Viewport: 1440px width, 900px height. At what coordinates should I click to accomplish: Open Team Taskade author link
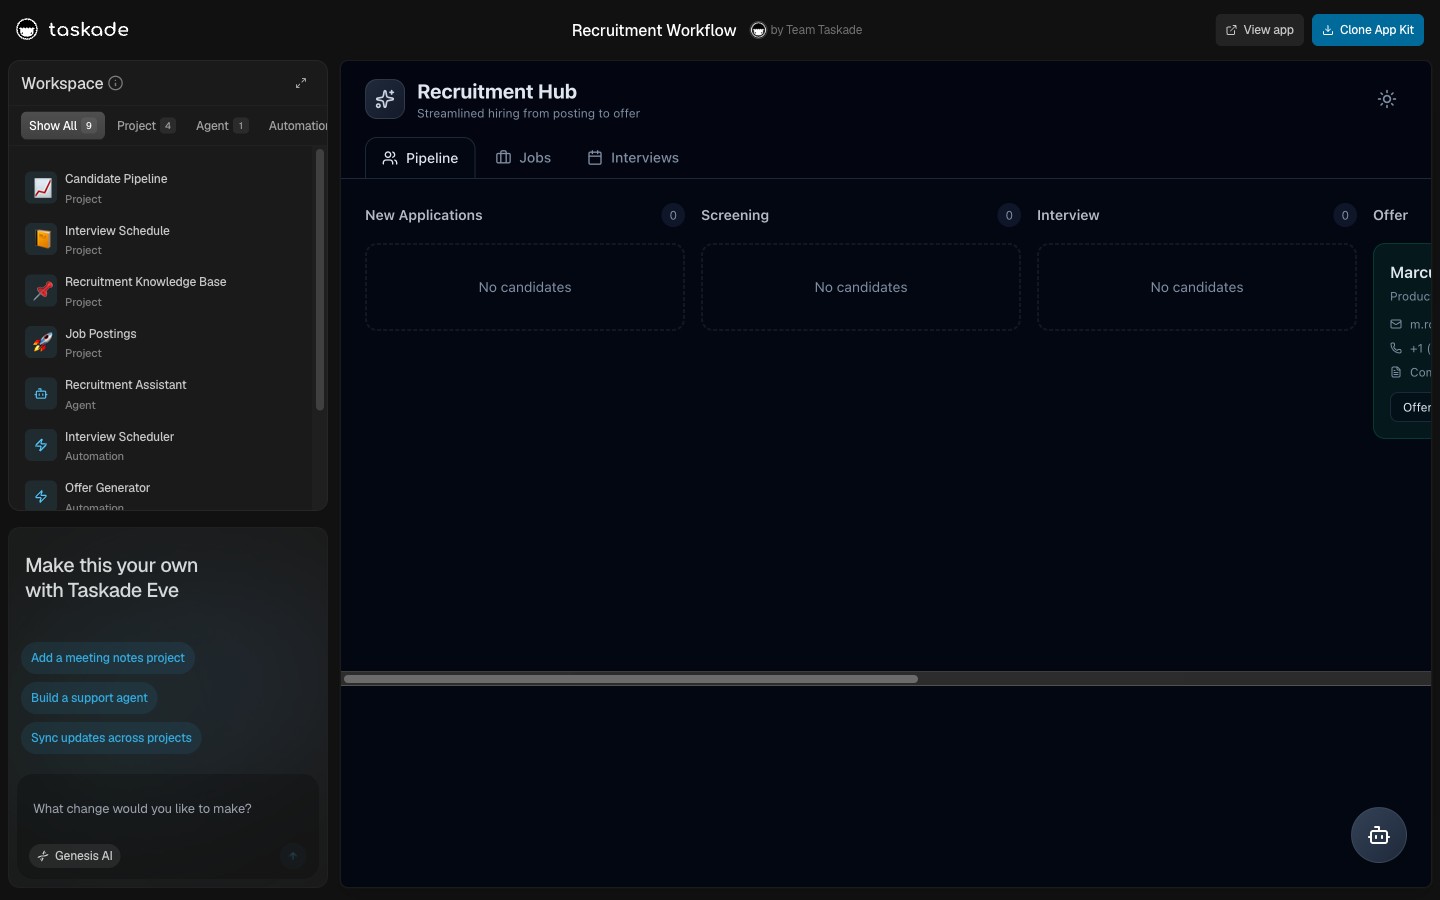807,30
